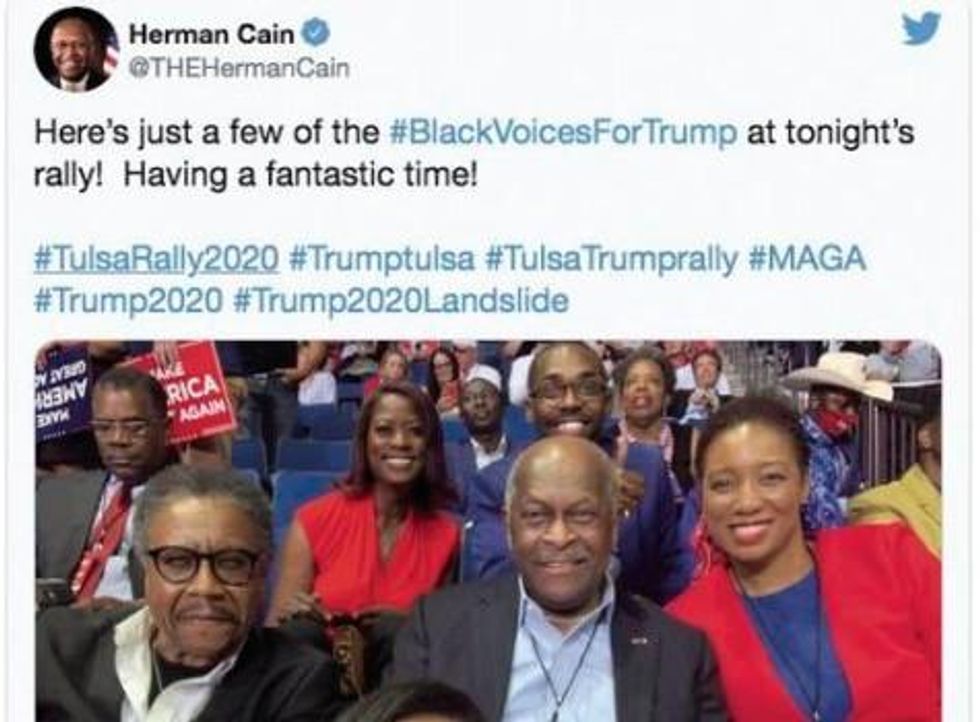
Task: Click the Twitter bird logo icon
Action: 921,29
